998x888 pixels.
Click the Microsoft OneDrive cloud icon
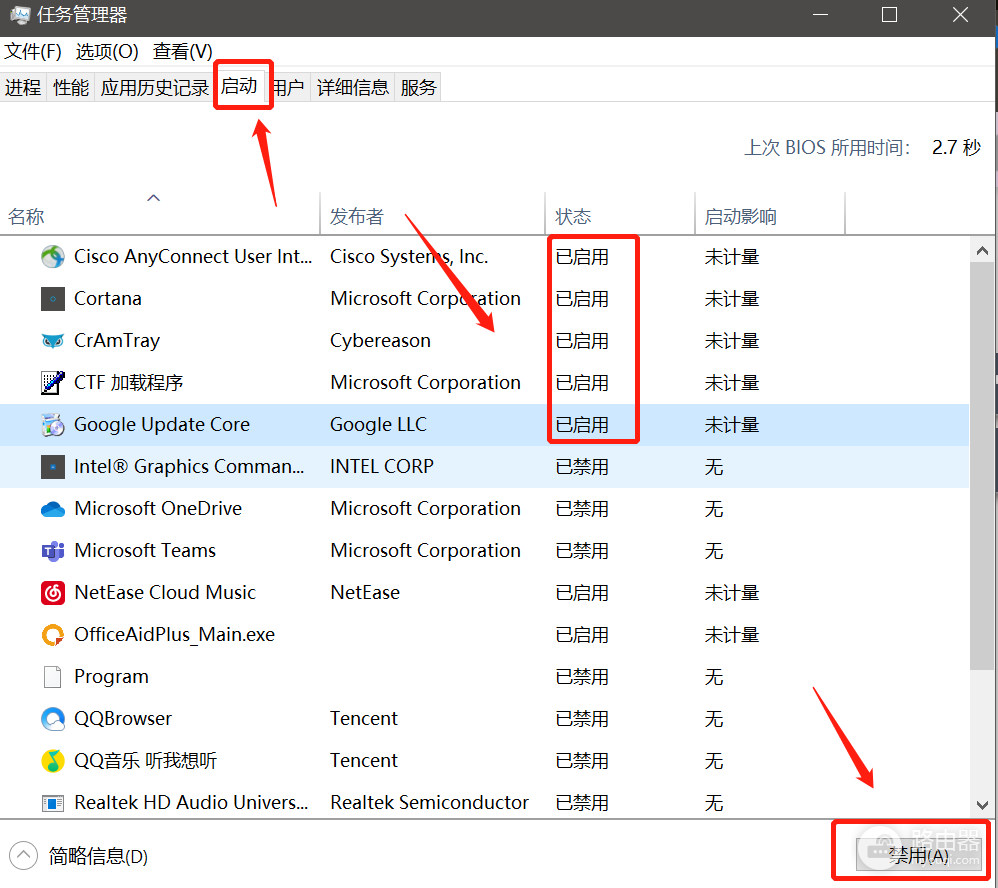click(53, 509)
